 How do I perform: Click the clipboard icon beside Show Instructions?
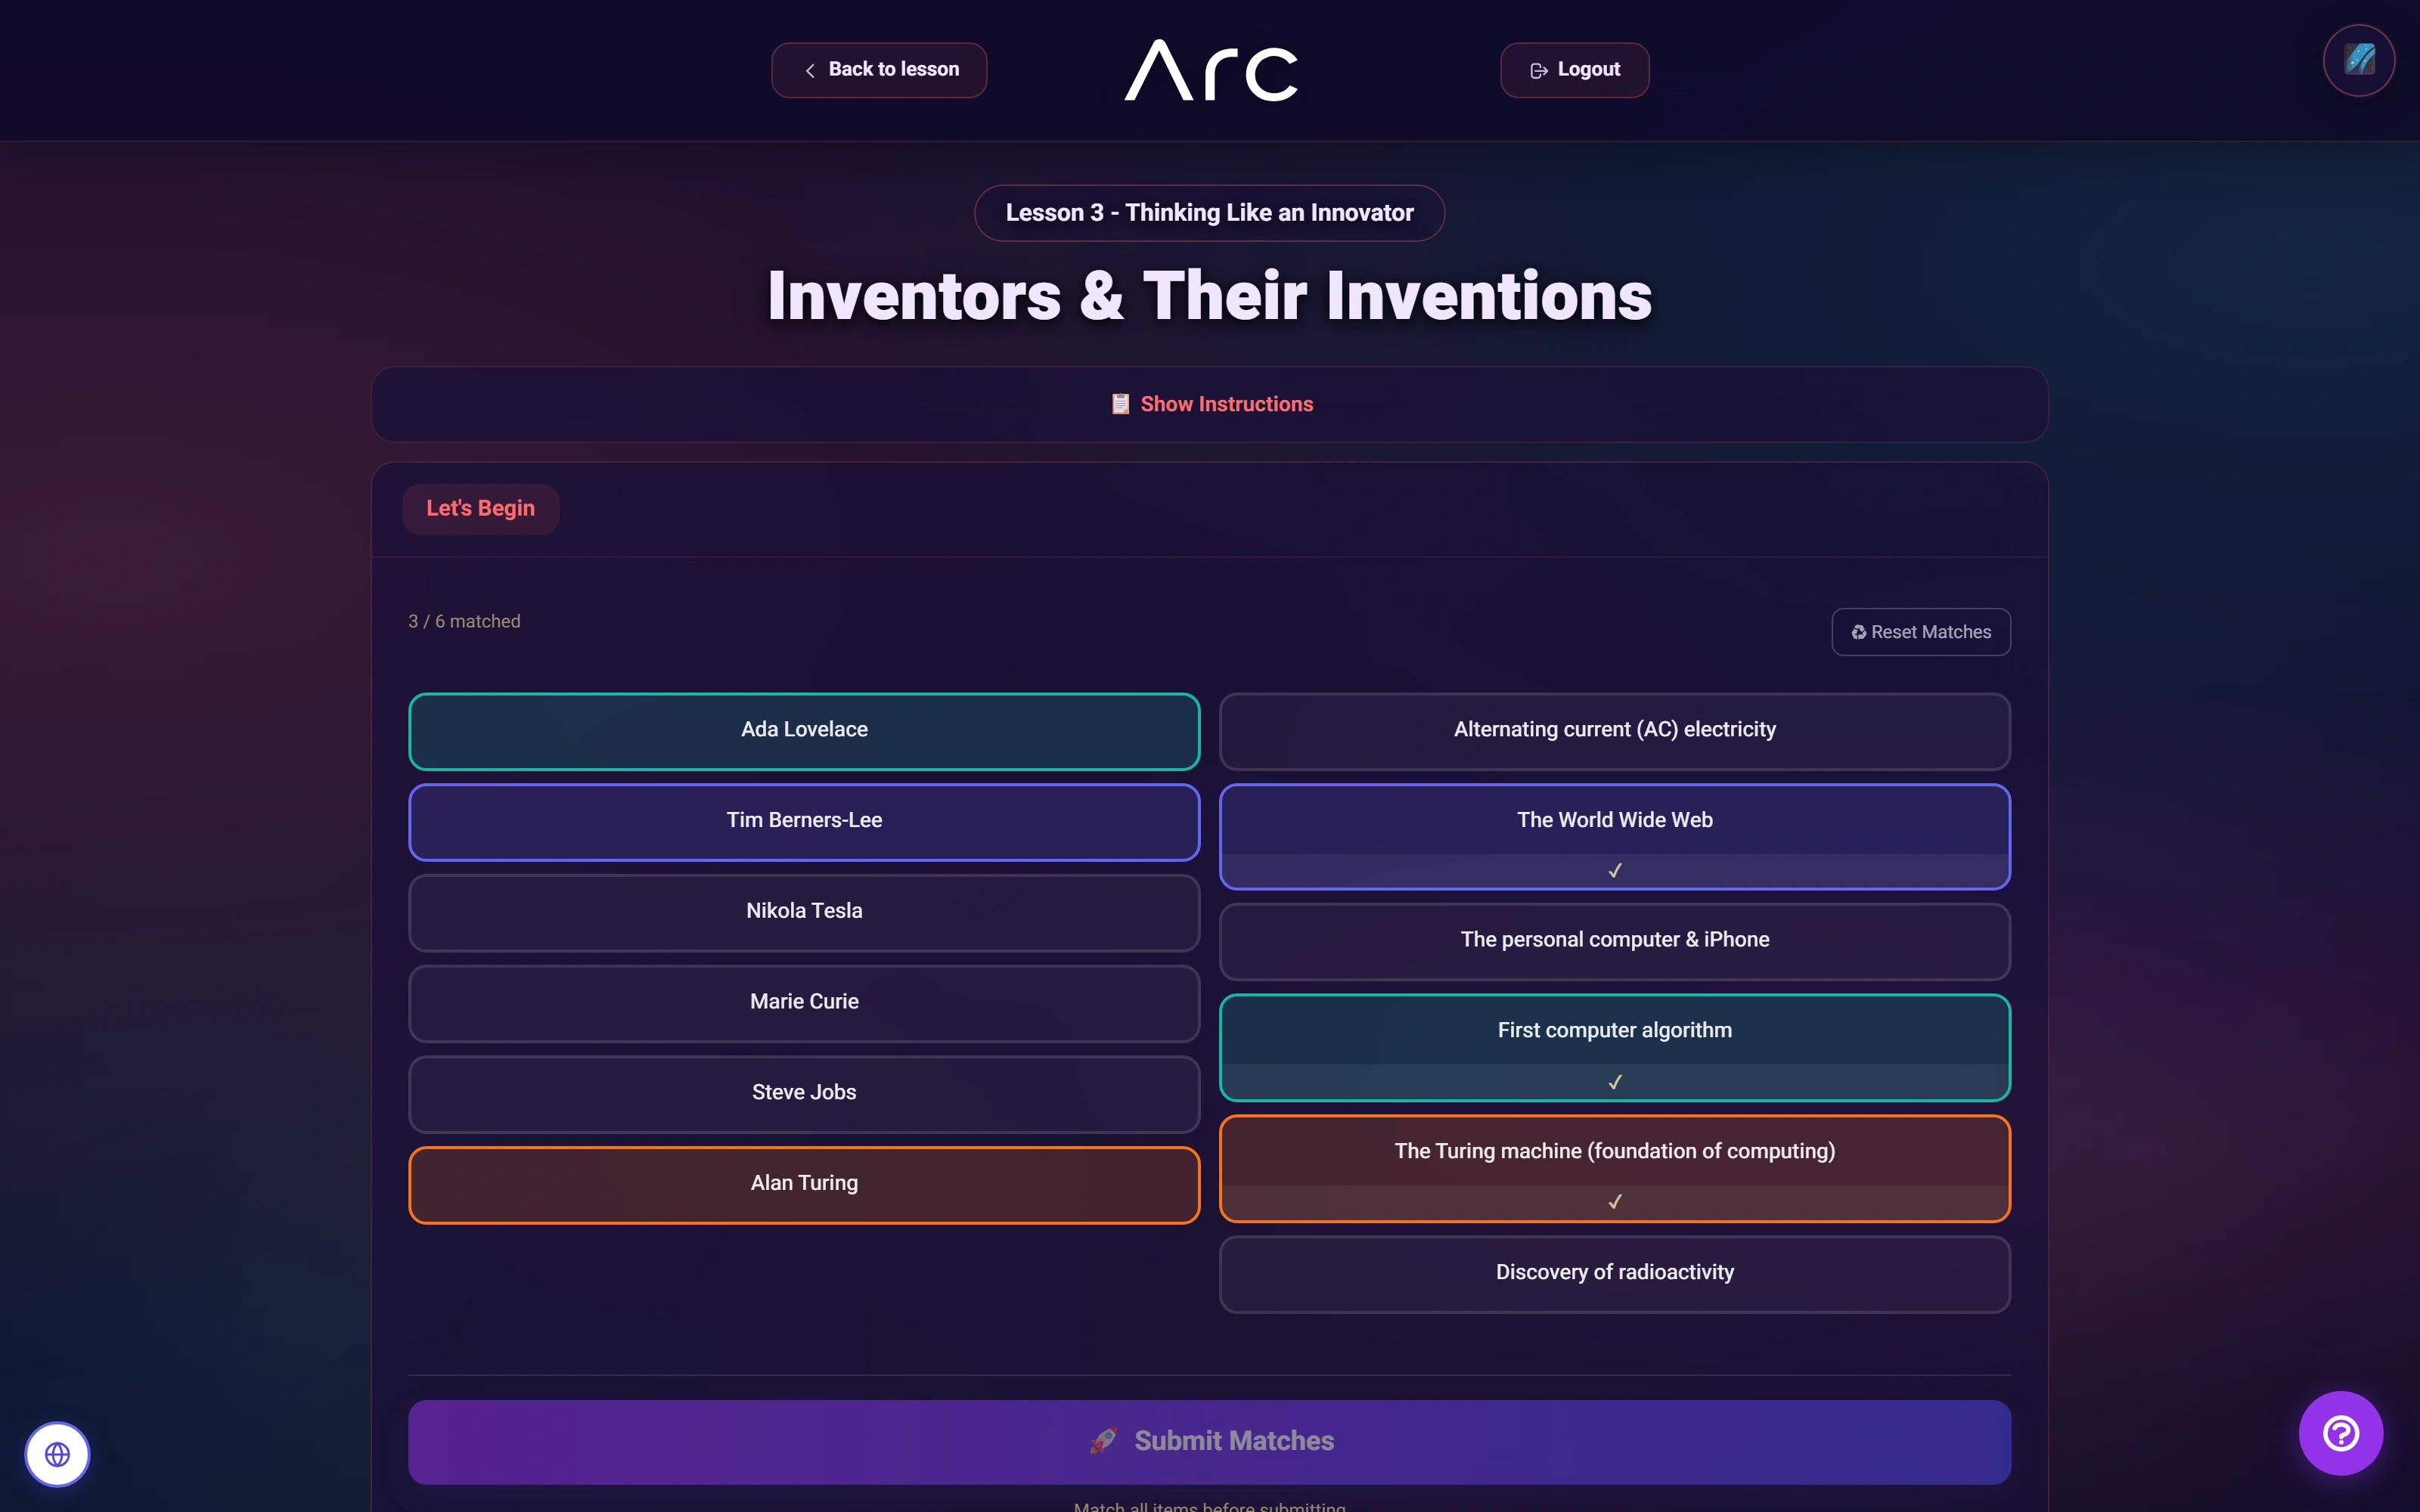point(1120,404)
